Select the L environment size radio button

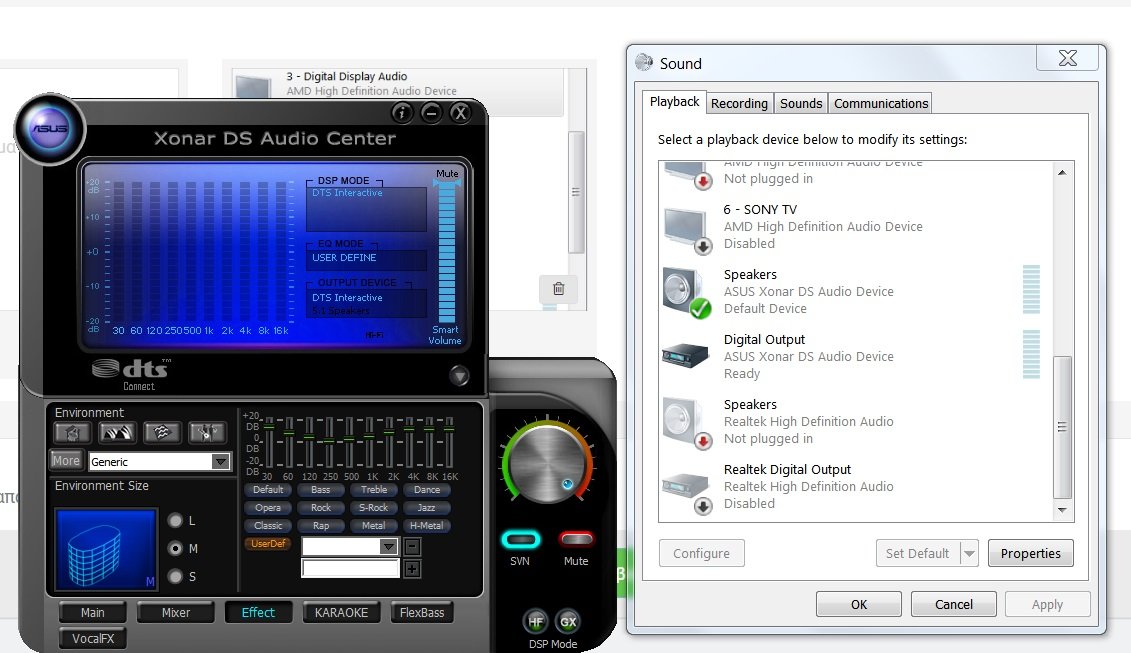coord(175,520)
